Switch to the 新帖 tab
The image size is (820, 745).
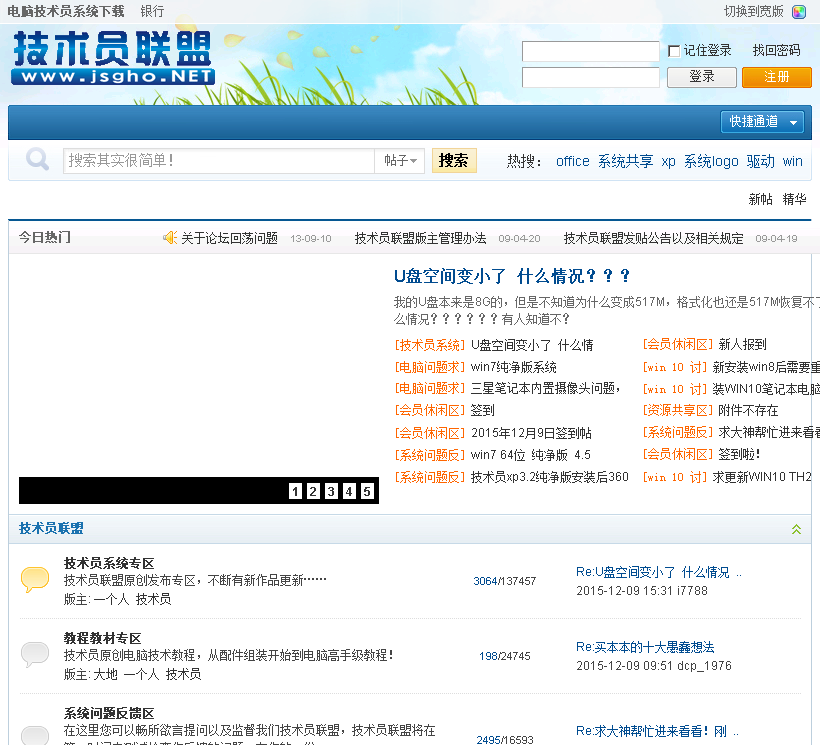click(760, 199)
